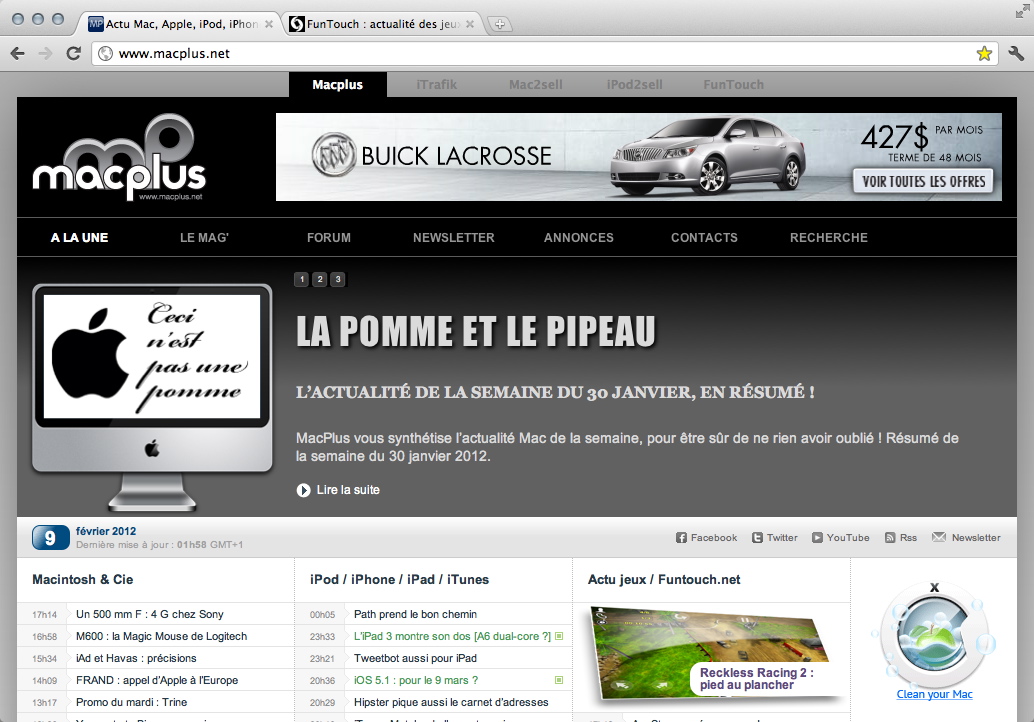Close the Clean your Mac ad with X
Image resolution: width=1034 pixels, height=722 pixels.
pyautogui.click(x=934, y=587)
